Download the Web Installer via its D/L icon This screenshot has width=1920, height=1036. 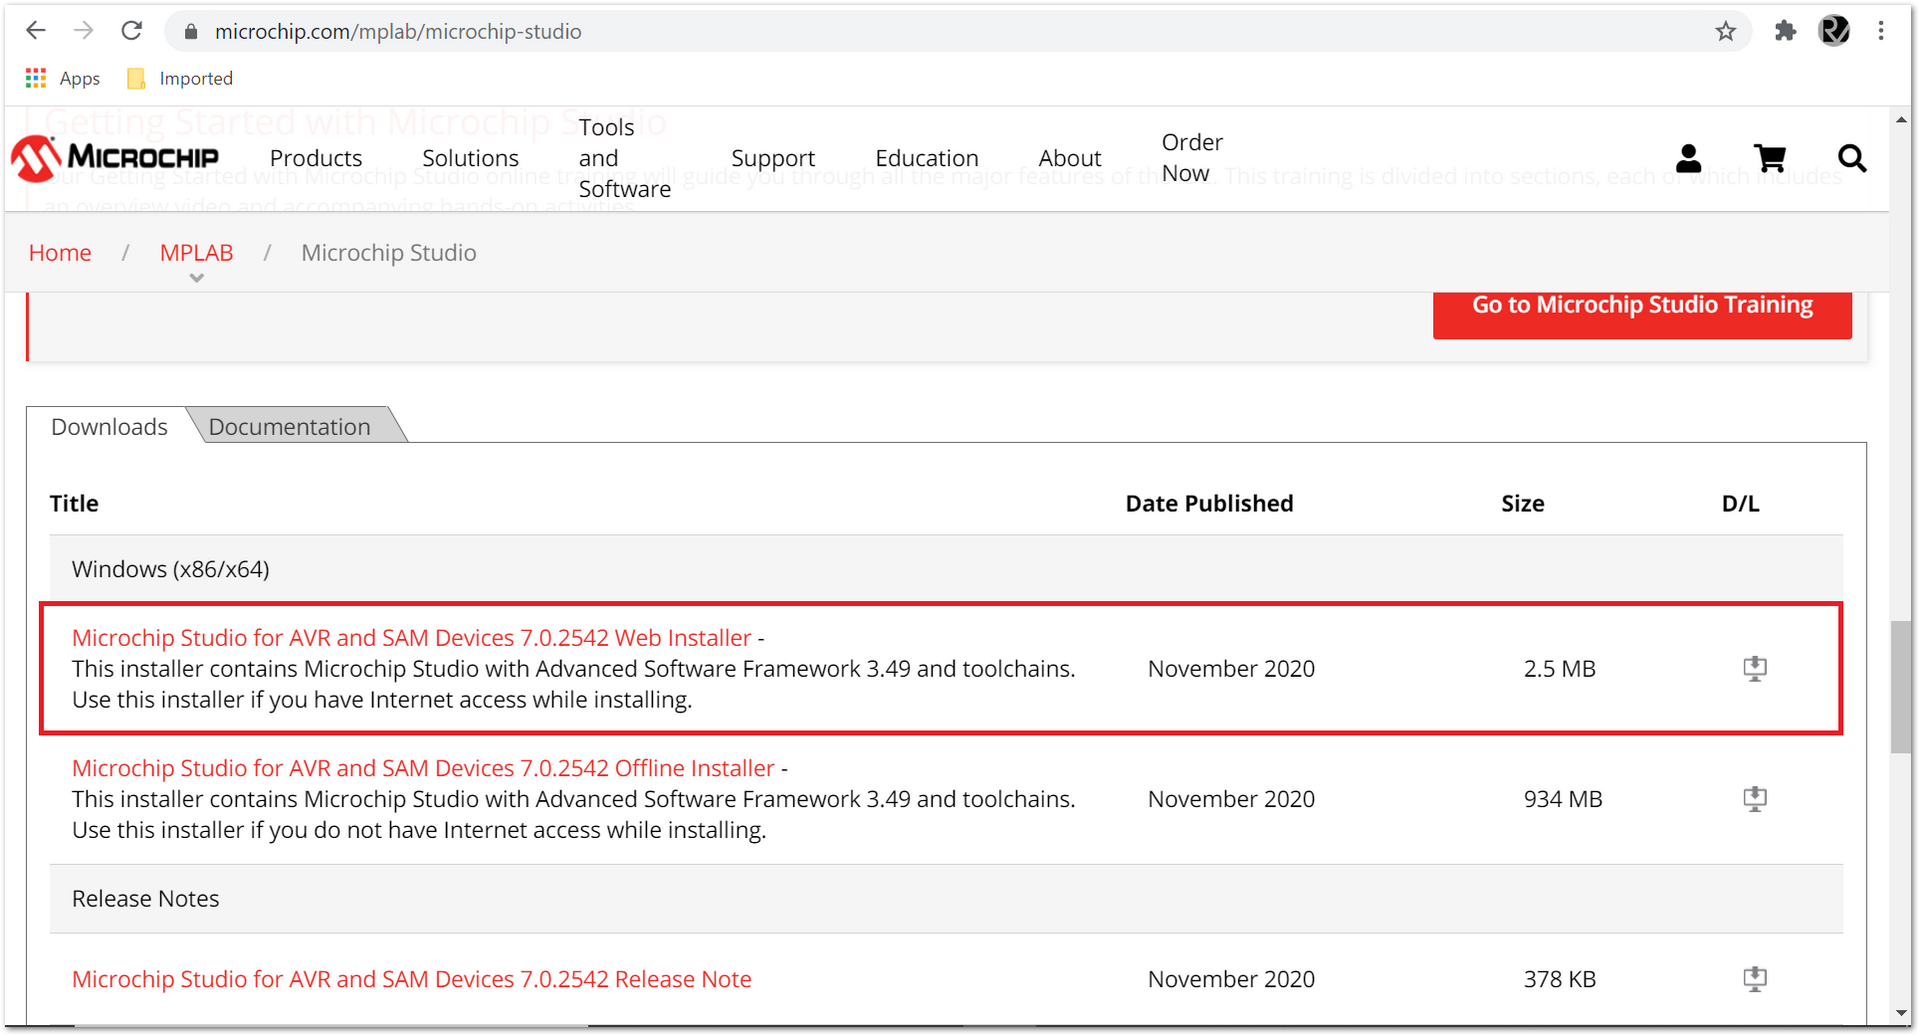pos(1755,668)
